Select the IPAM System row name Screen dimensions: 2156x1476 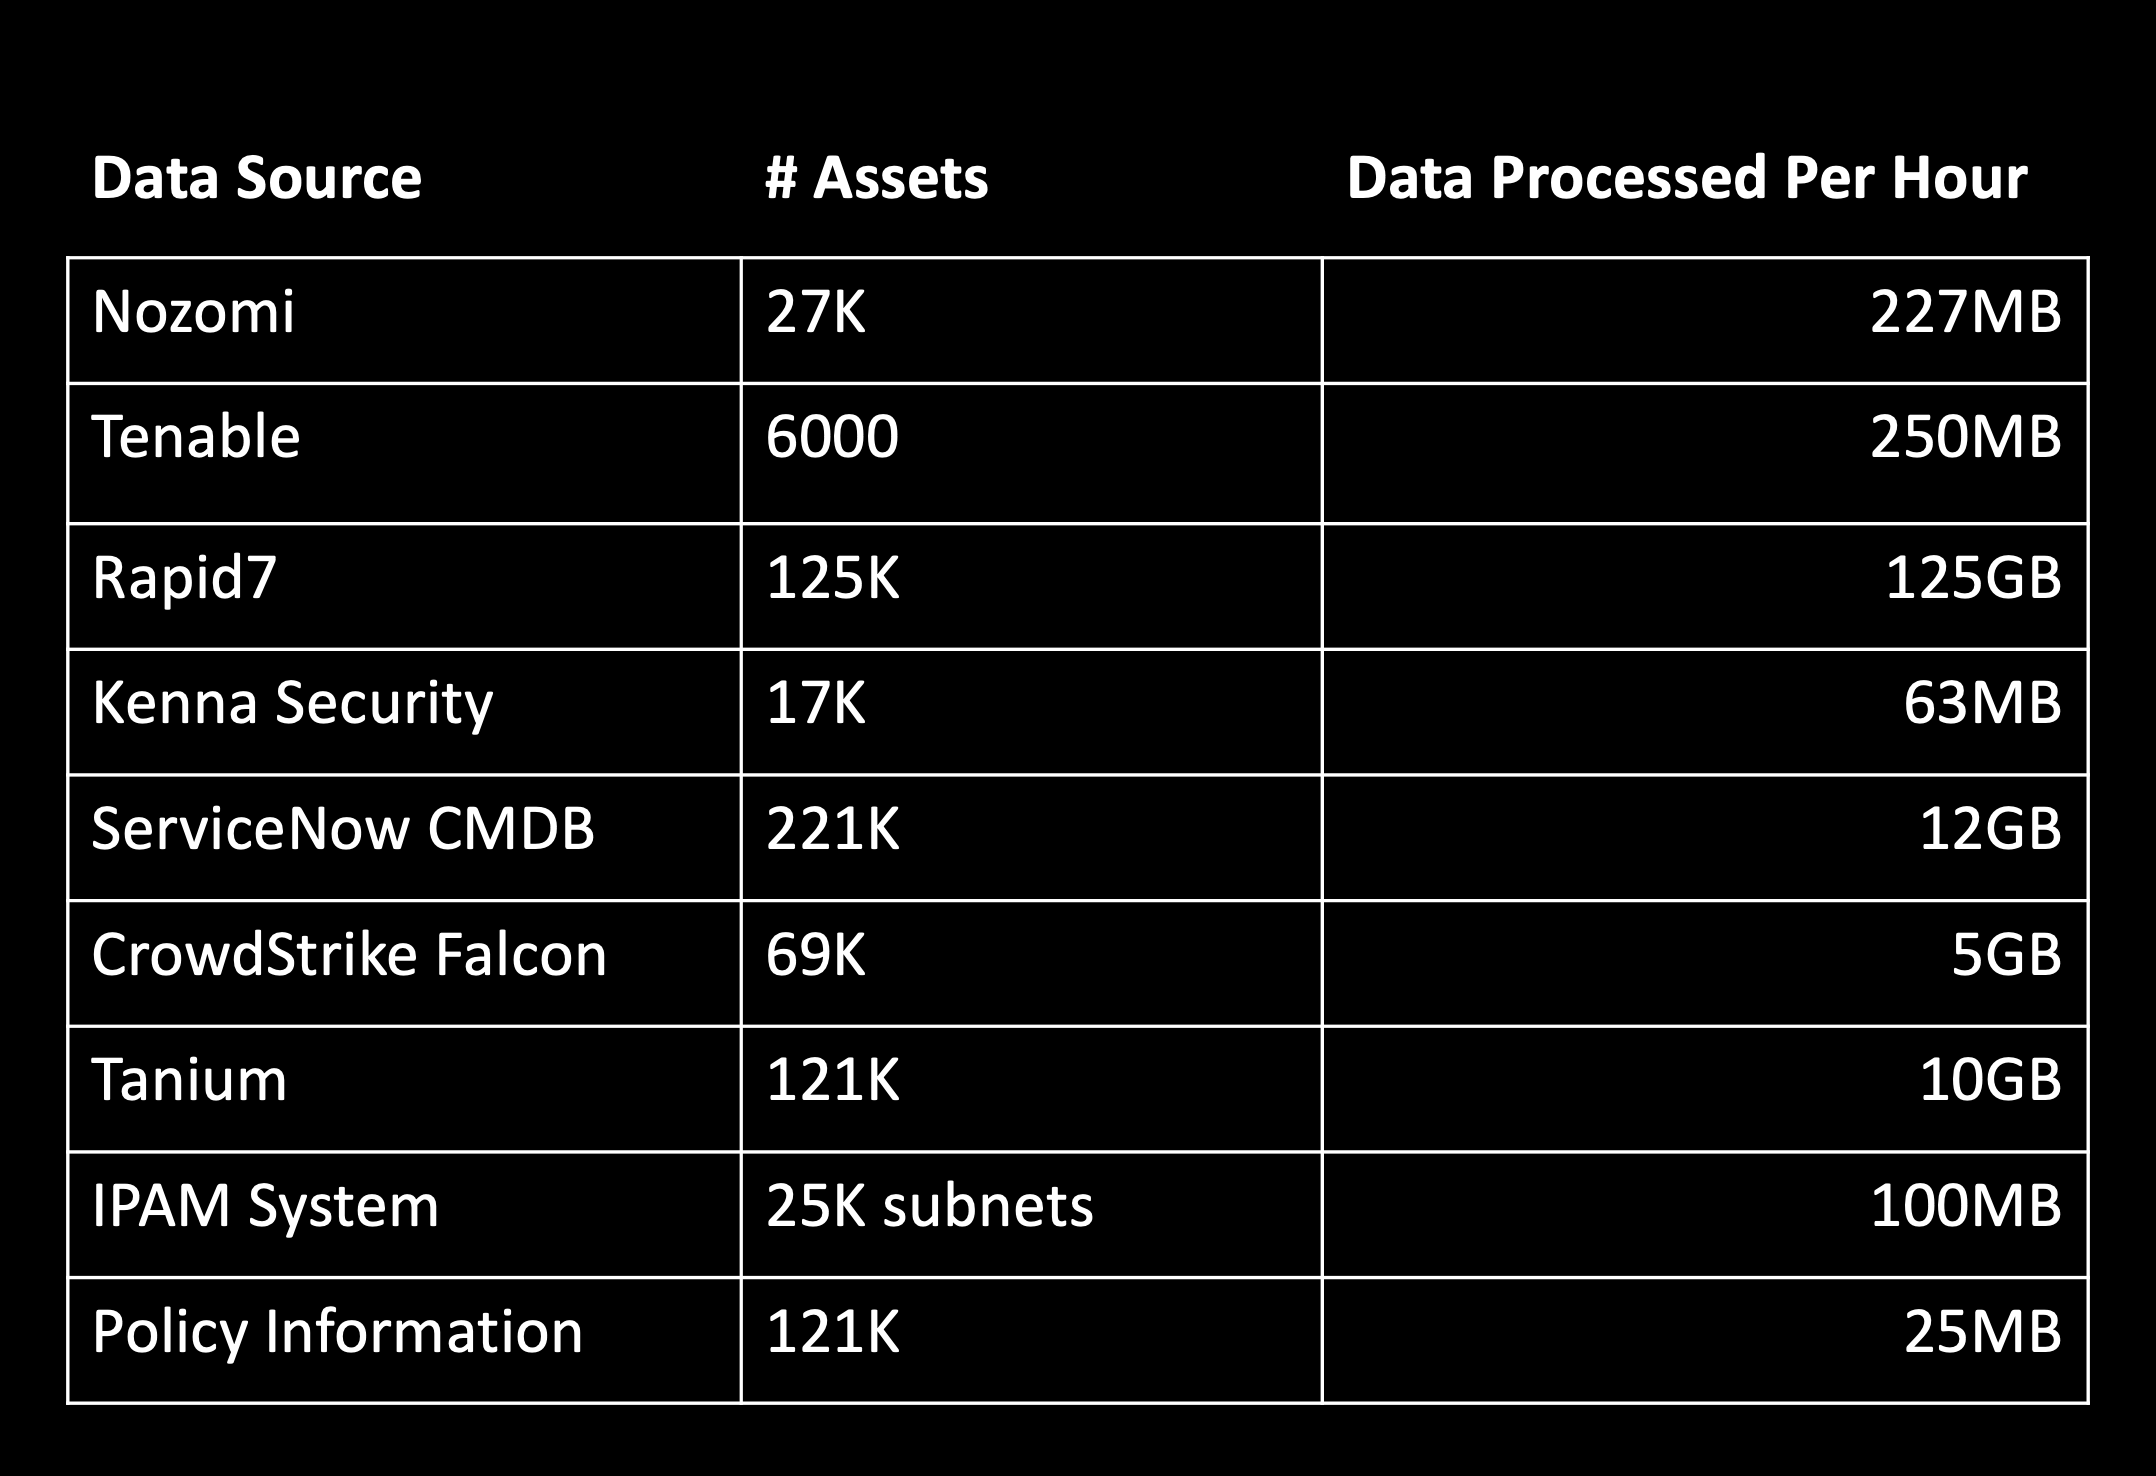[x=404, y=1215]
